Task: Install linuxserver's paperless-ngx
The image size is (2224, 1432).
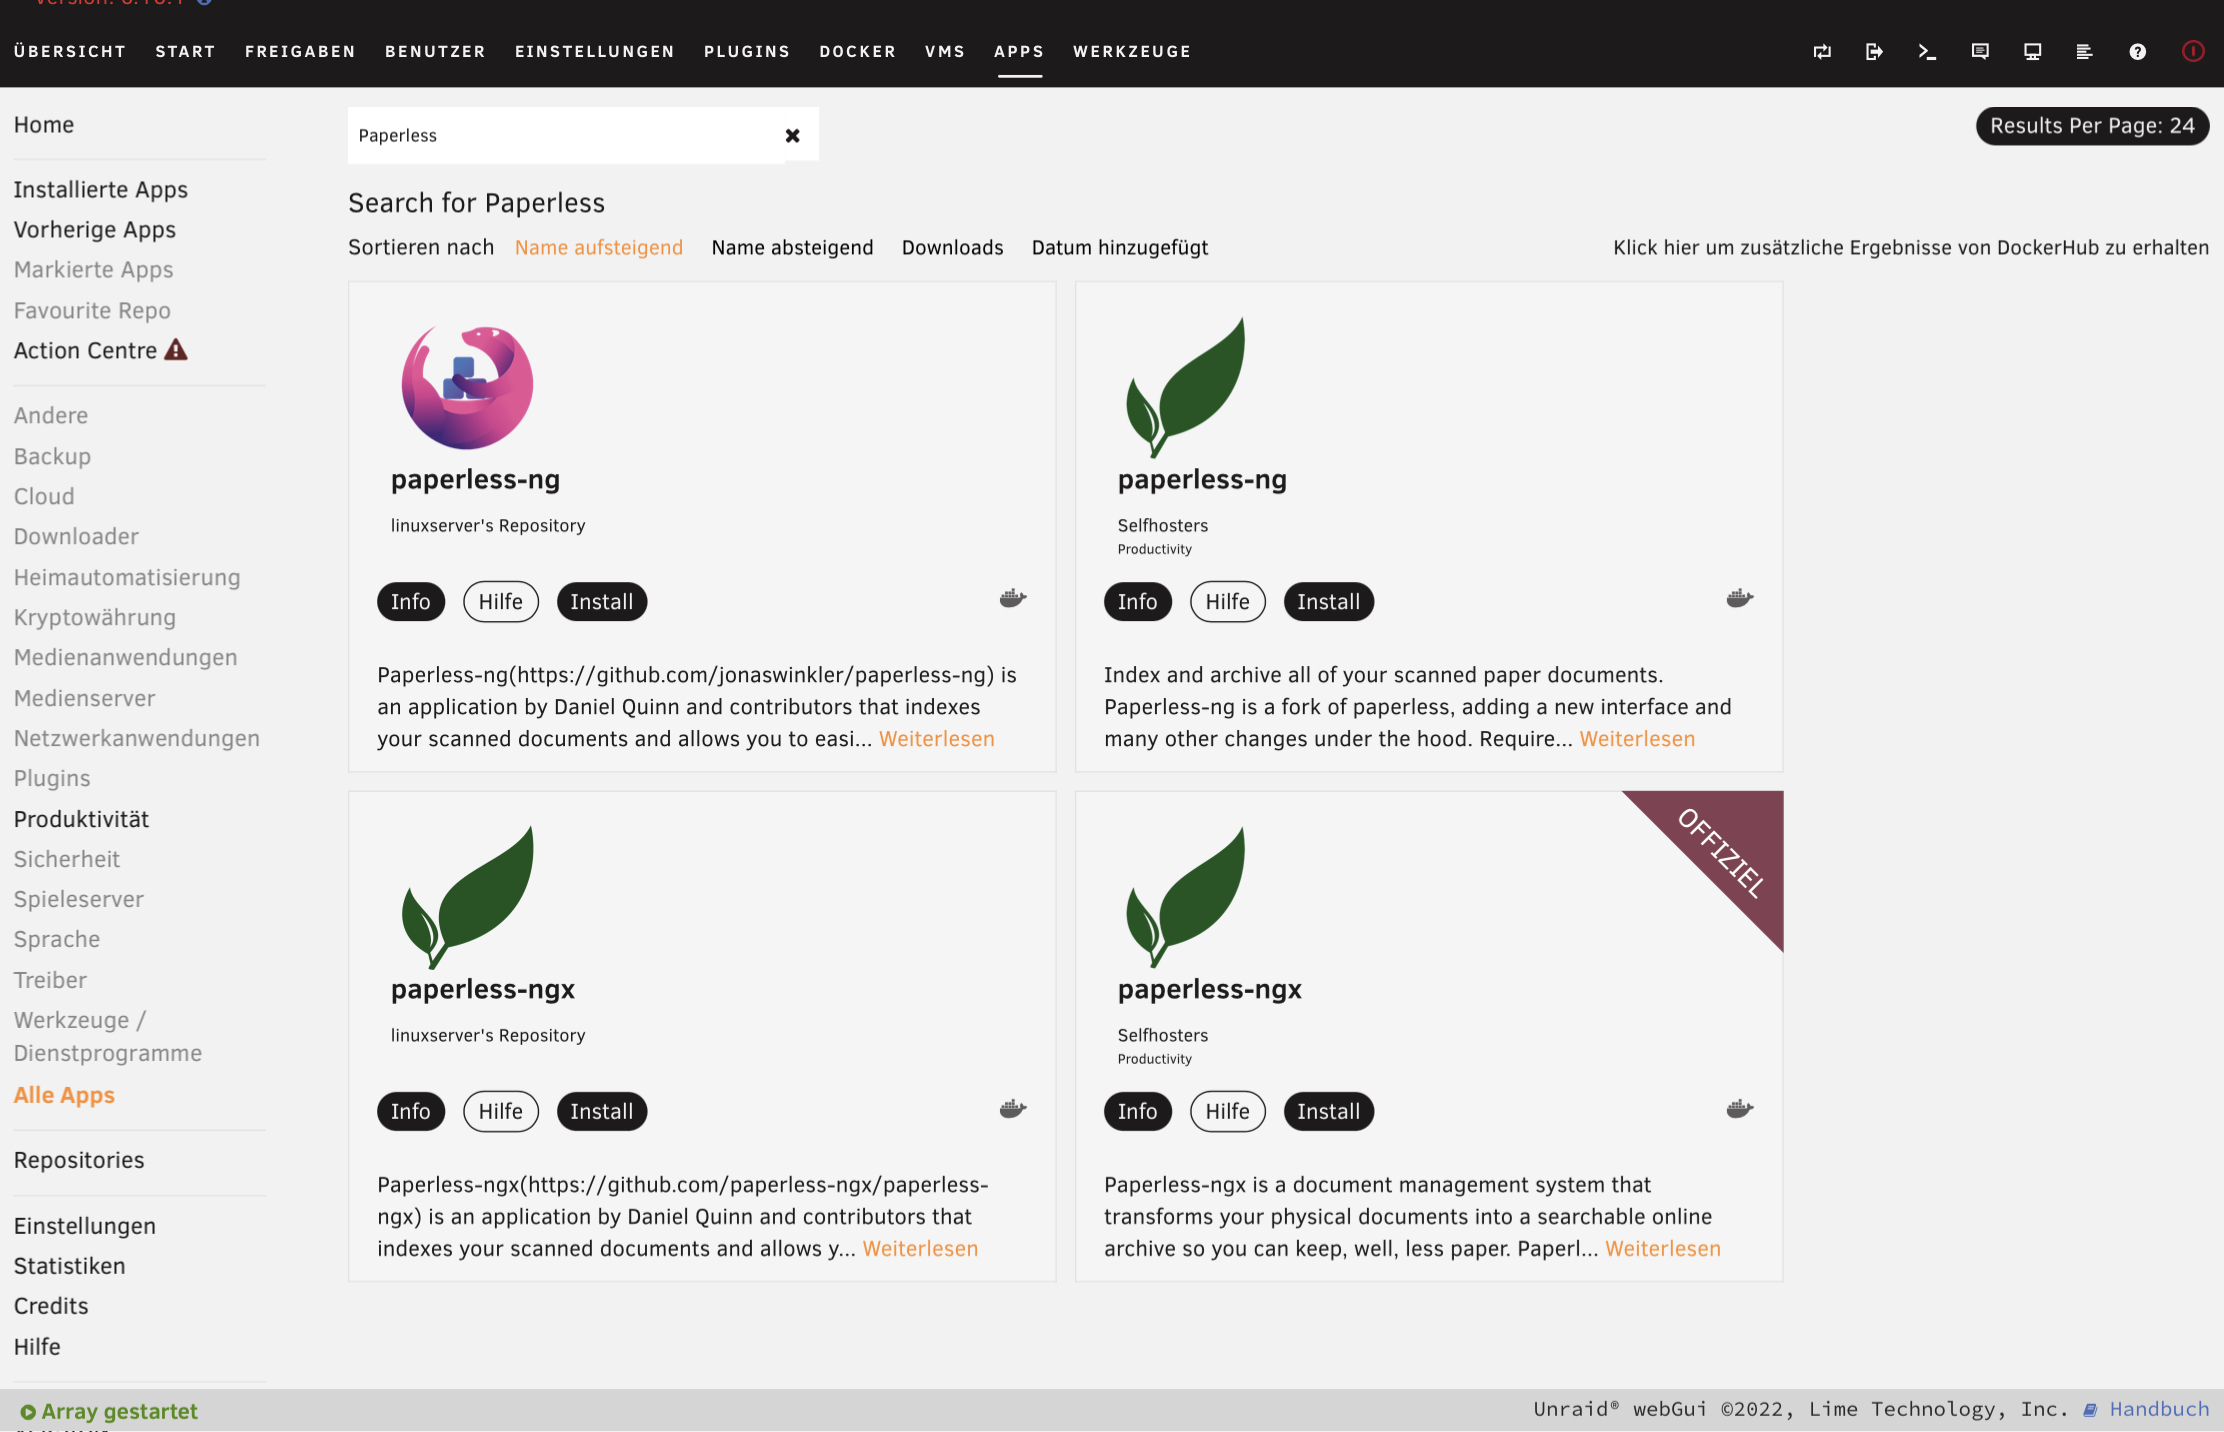Action: pyautogui.click(x=602, y=1112)
